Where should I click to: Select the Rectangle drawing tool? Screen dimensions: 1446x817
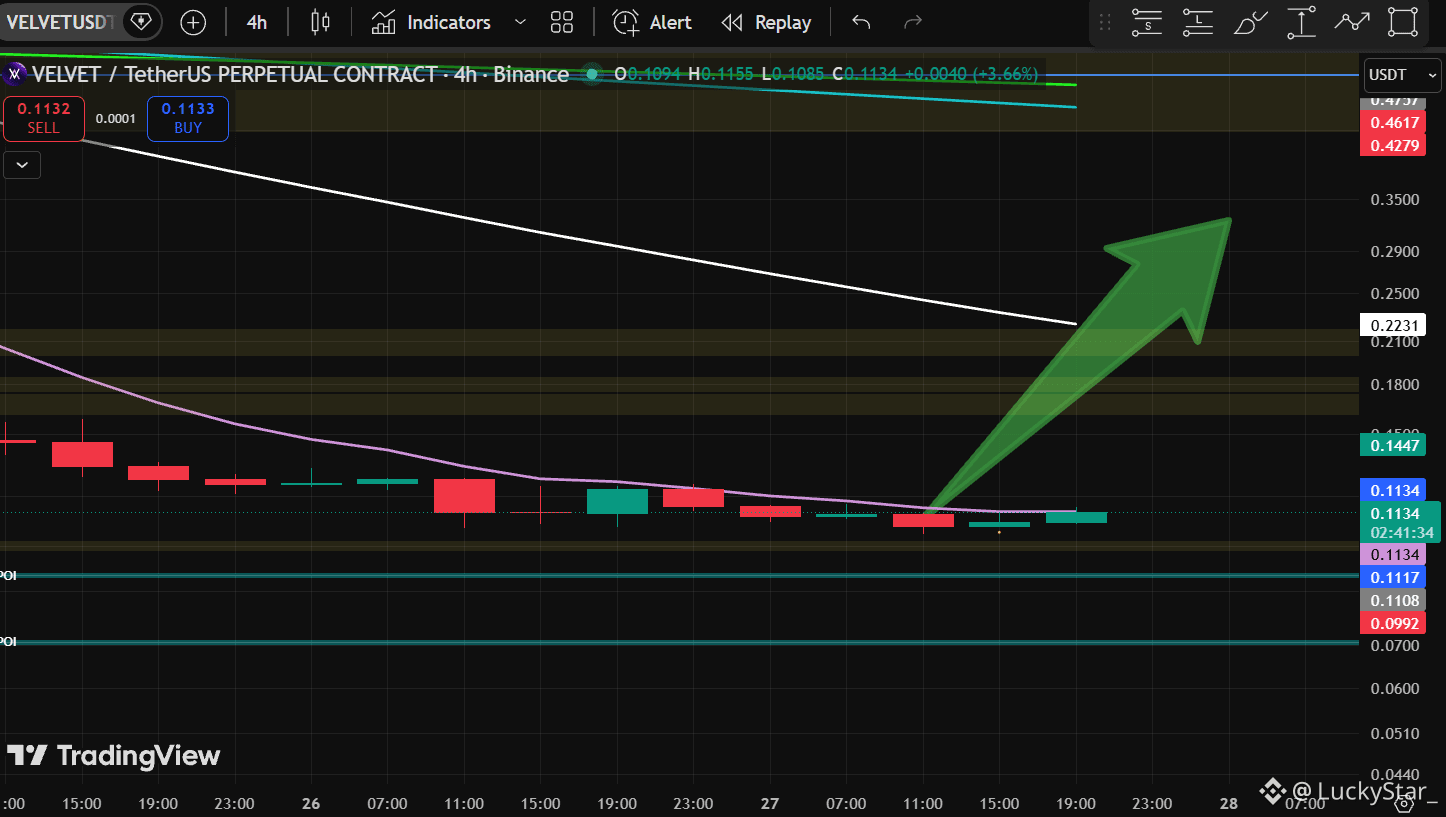coord(1403,22)
